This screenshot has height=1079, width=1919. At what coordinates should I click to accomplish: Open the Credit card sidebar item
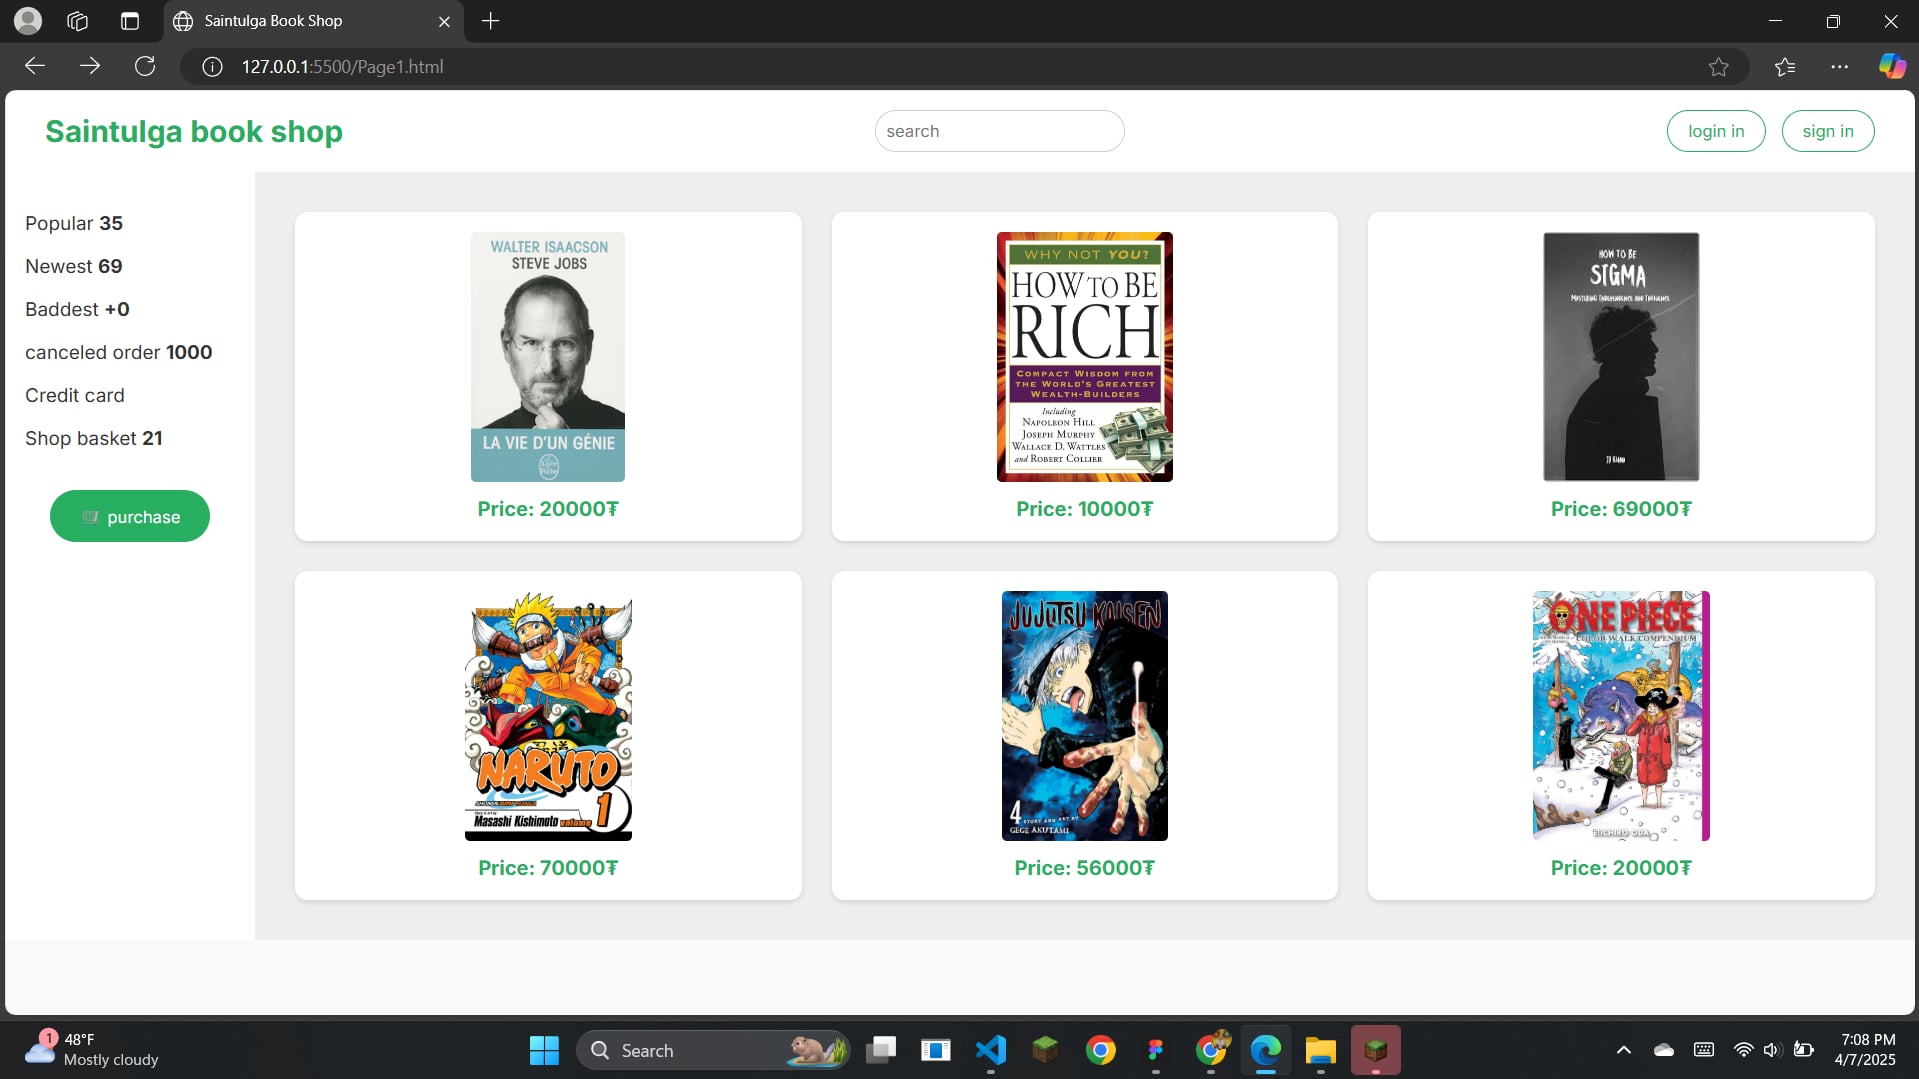pyautogui.click(x=75, y=395)
